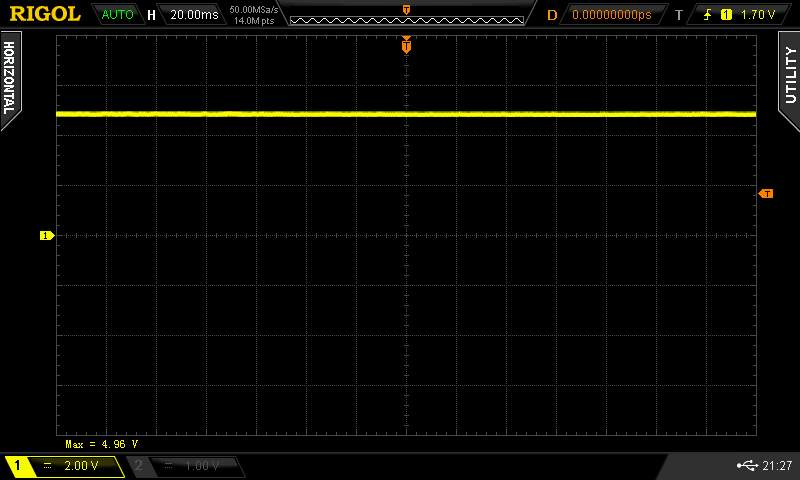Click the 0.00000000ps delay value field
800x480 pixels.
611,15
